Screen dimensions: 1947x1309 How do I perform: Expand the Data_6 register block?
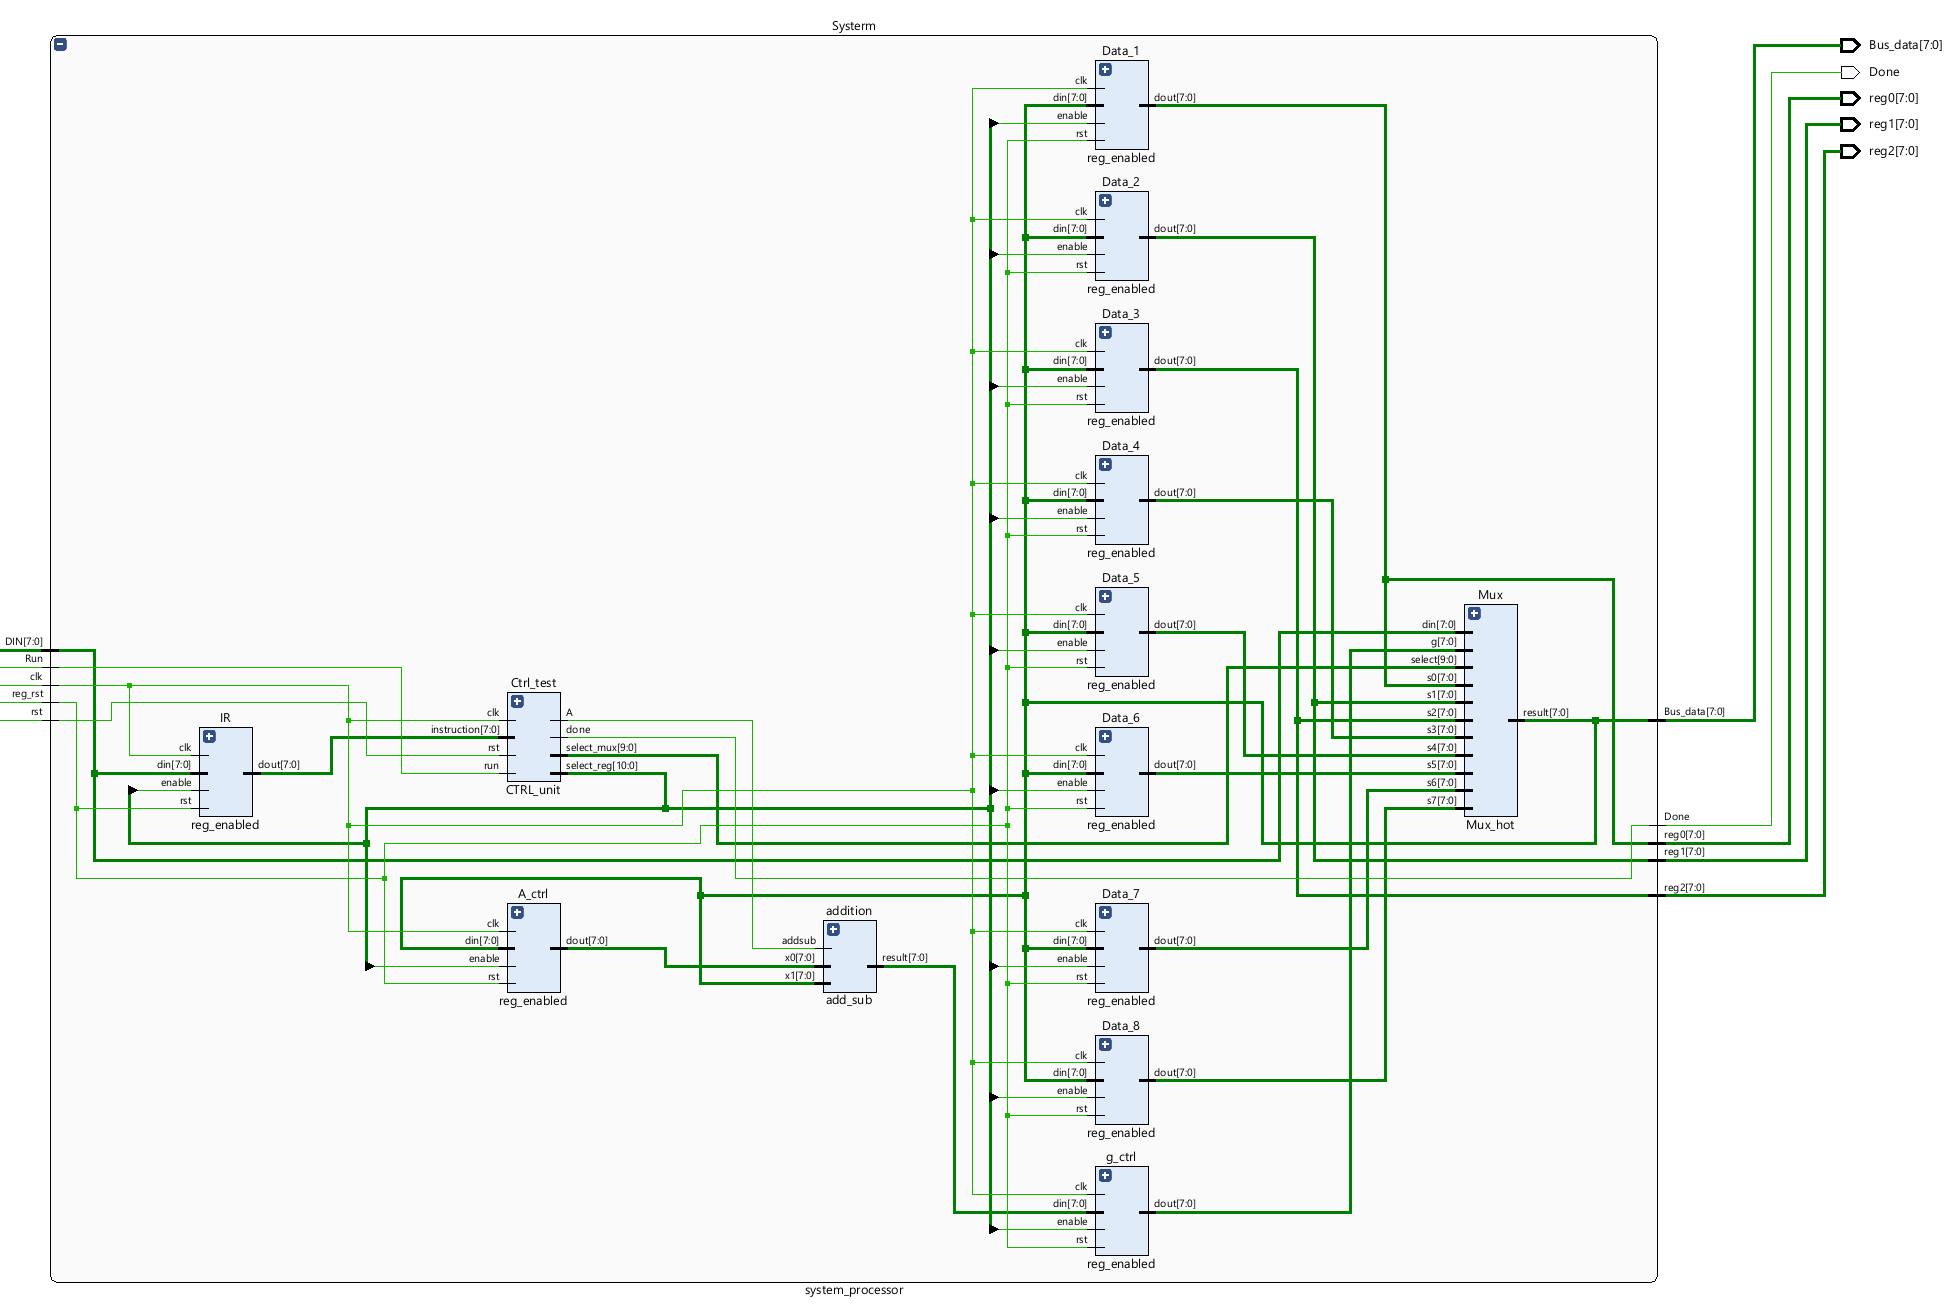pos(1105,737)
